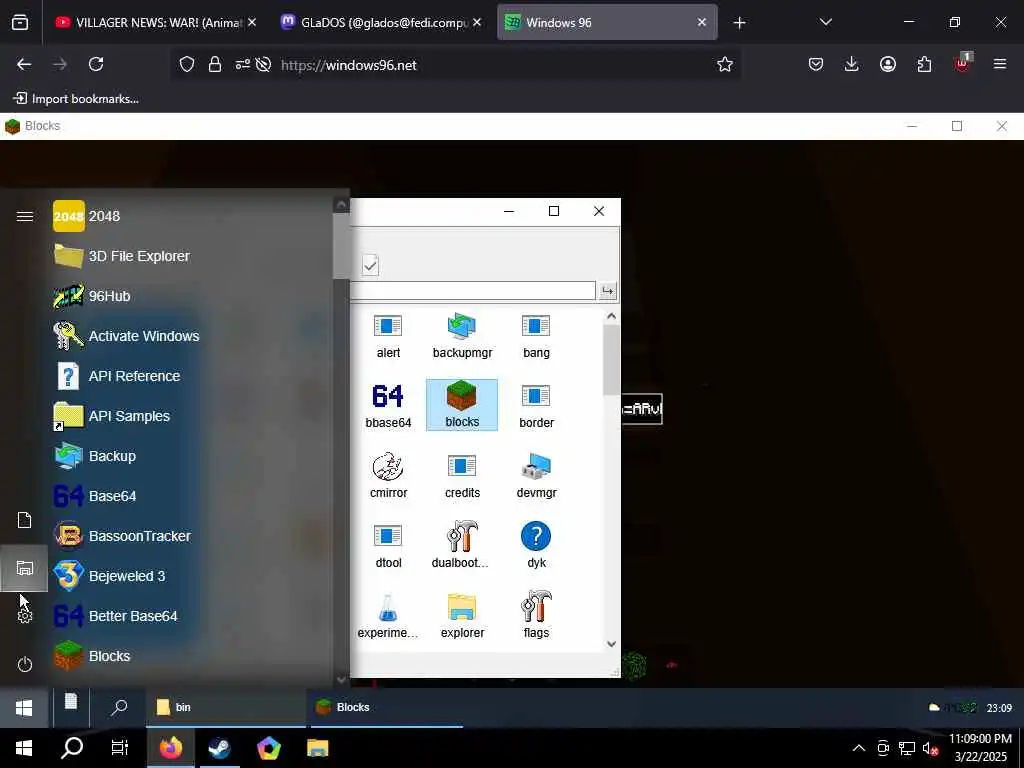Reload the current page
This screenshot has height=768, width=1024.
96,64
